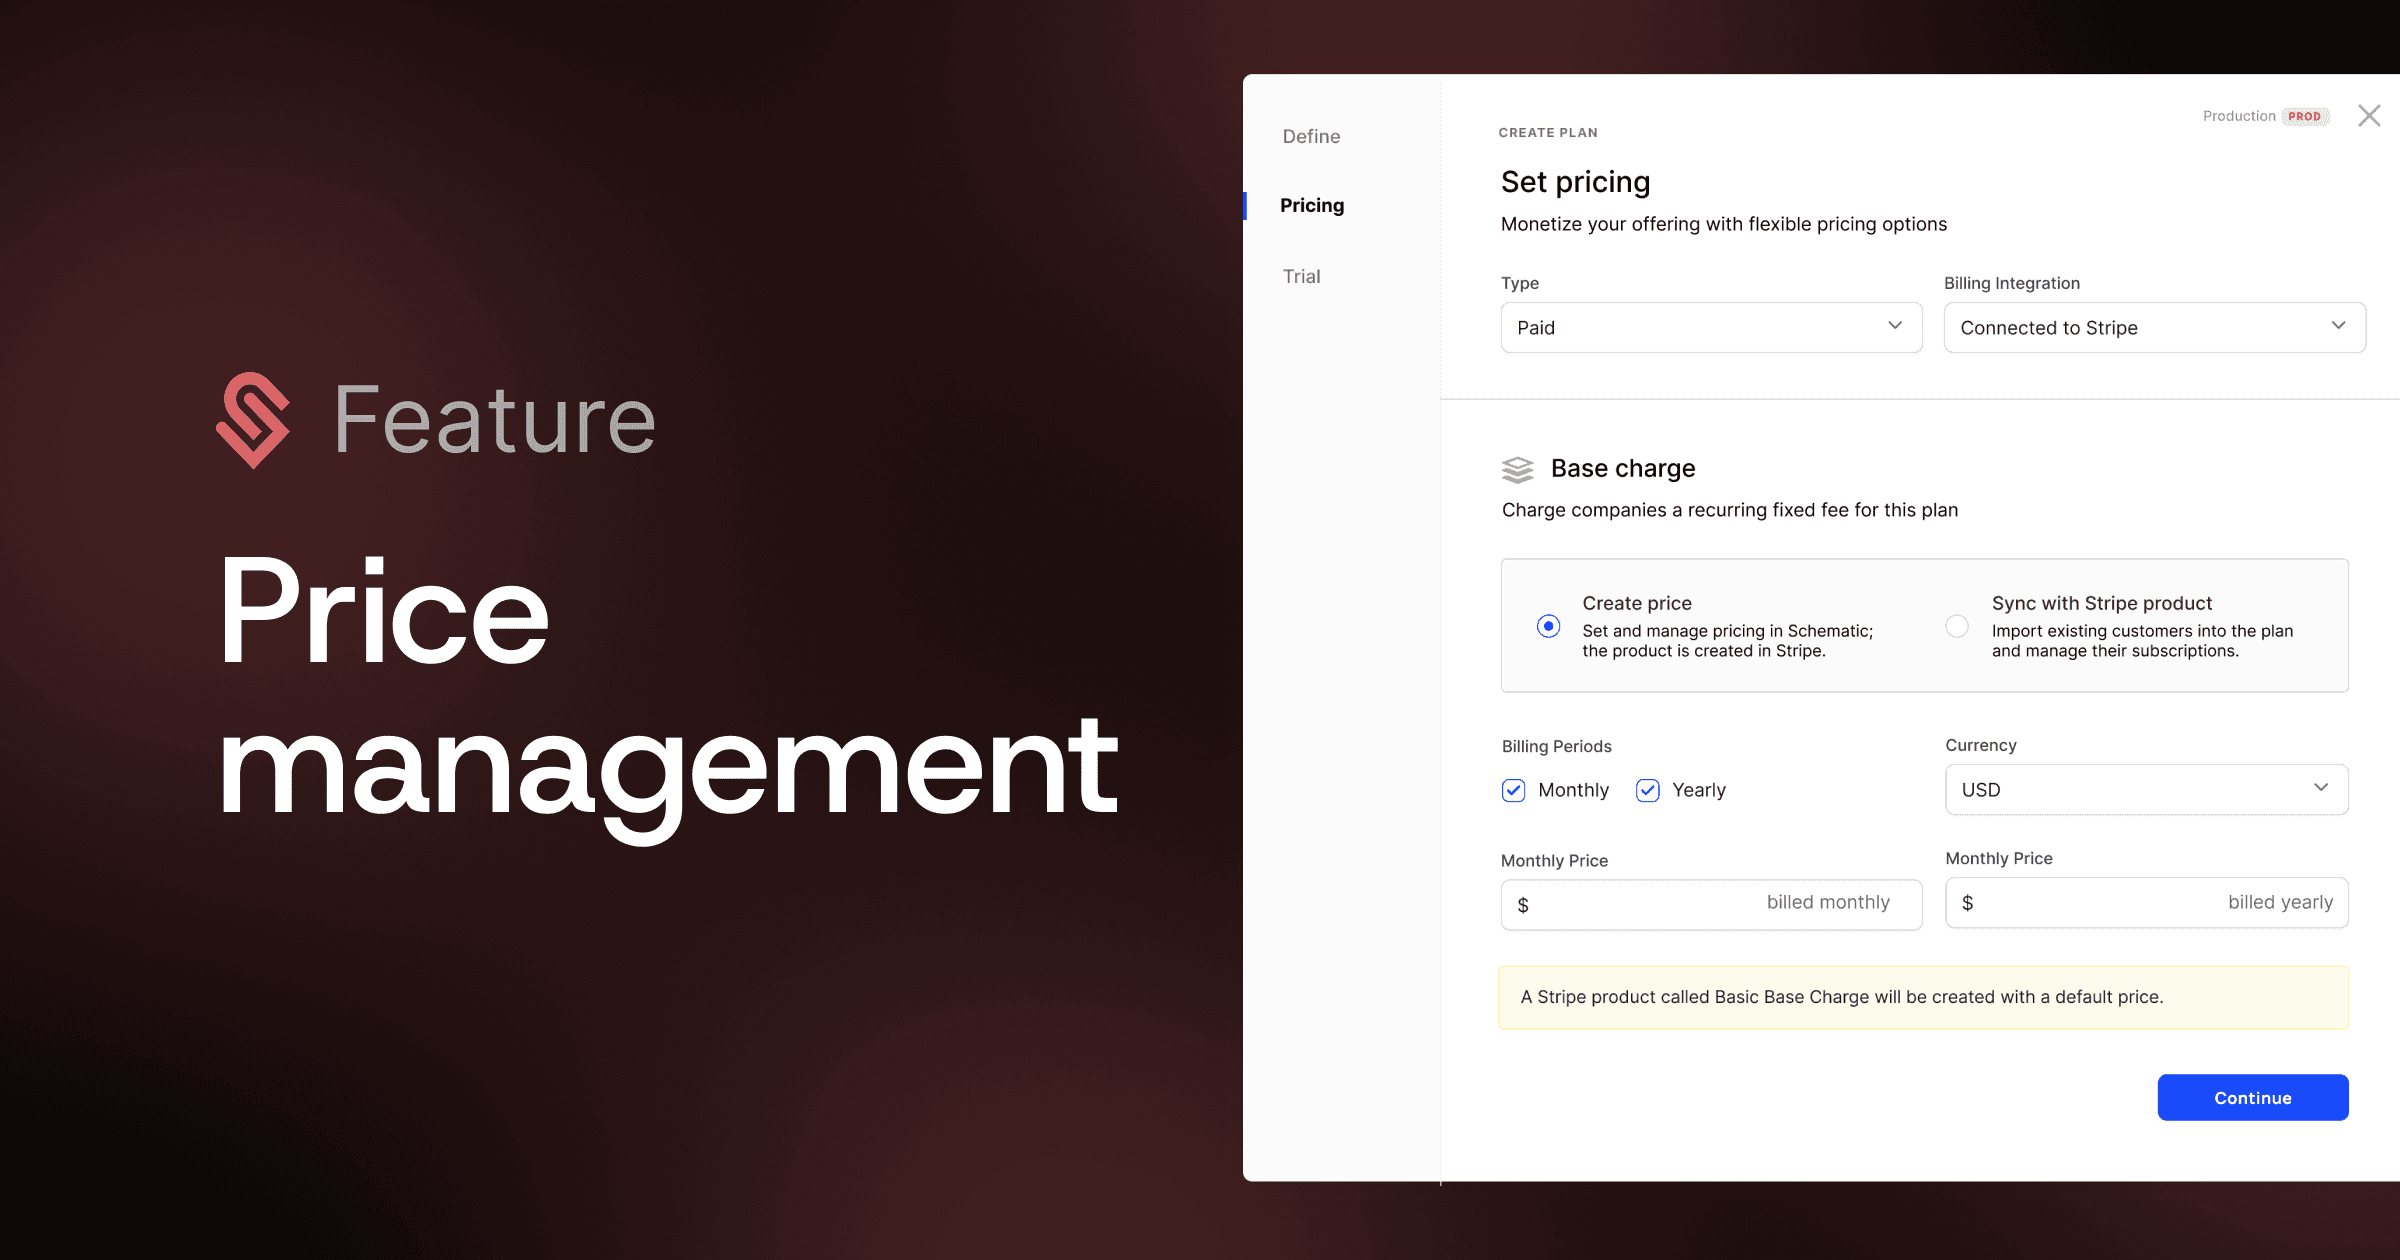
Task: Focus the billed yearly price field
Action: (2146, 902)
